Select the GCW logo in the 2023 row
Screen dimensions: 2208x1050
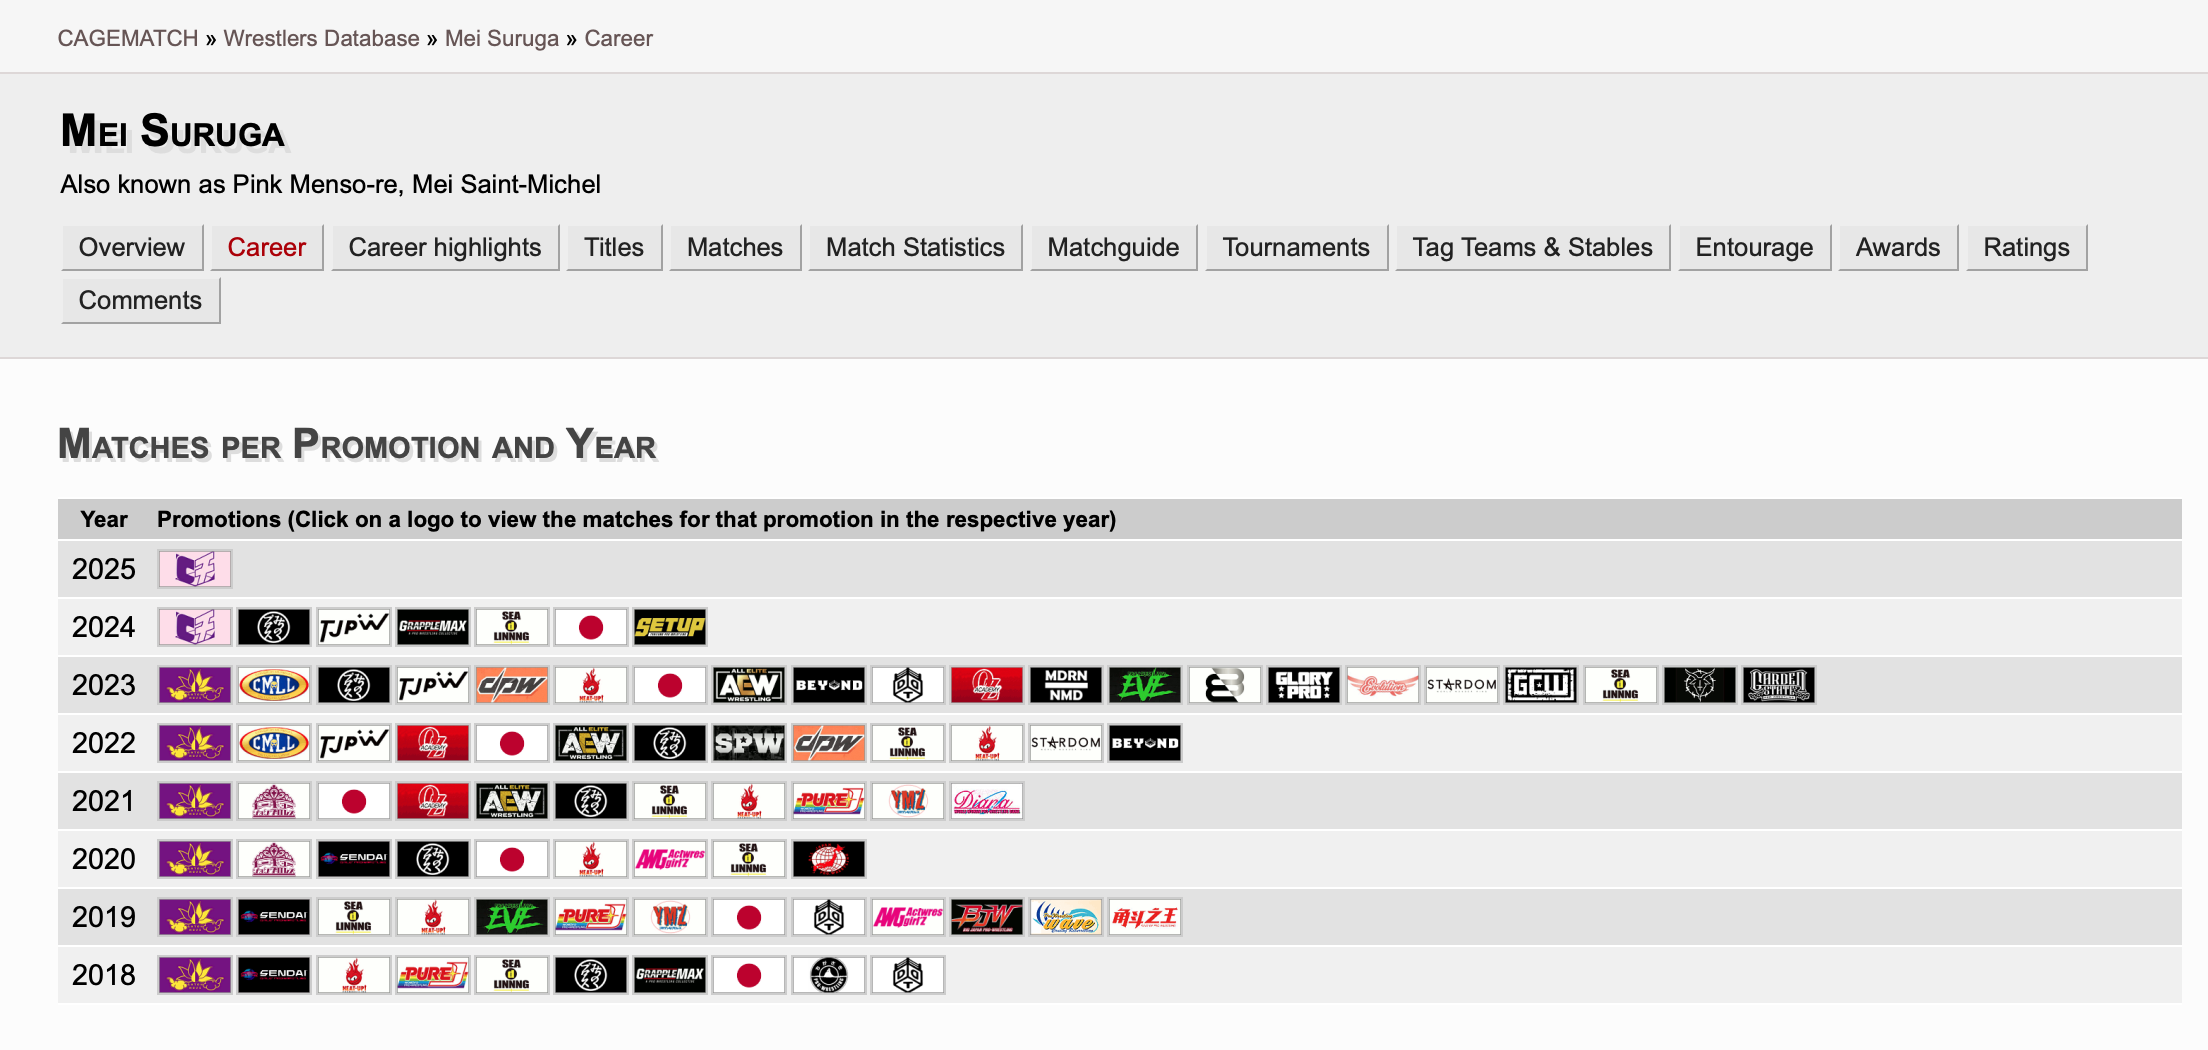pyautogui.click(x=1541, y=685)
